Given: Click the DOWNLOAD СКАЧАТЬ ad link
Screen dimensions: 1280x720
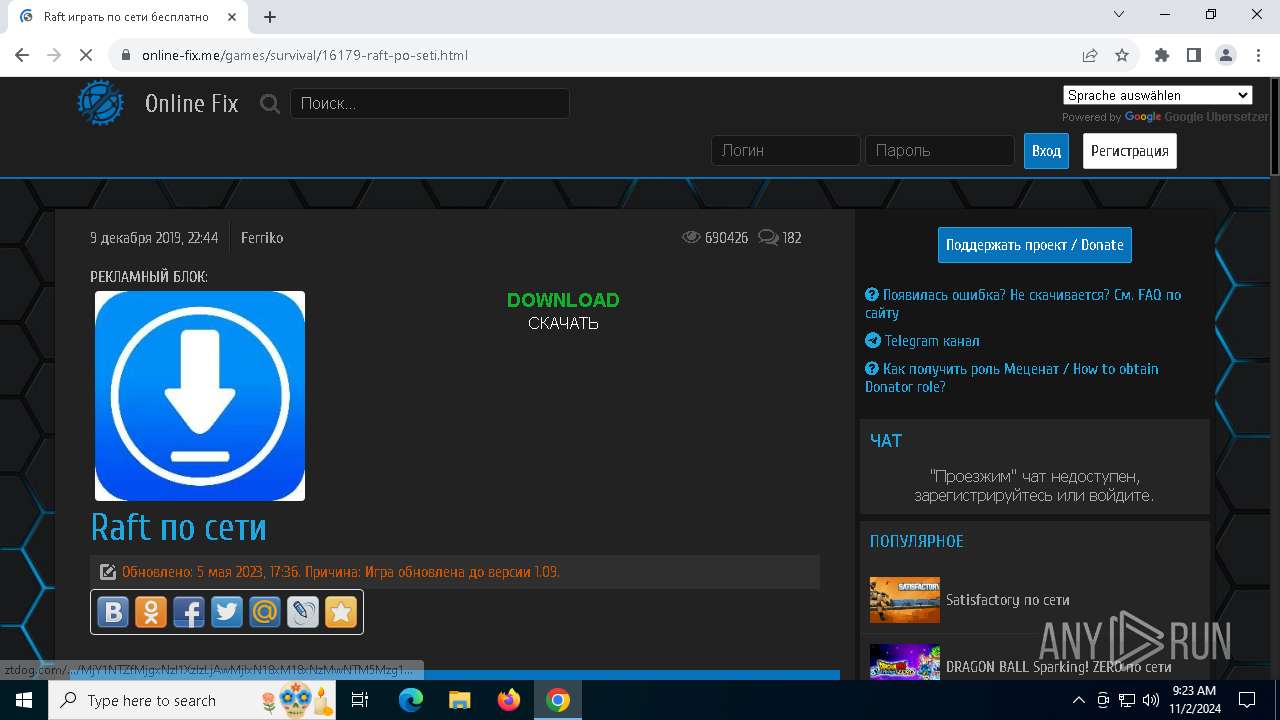Looking at the screenshot, I should pyautogui.click(x=563, y=311).
